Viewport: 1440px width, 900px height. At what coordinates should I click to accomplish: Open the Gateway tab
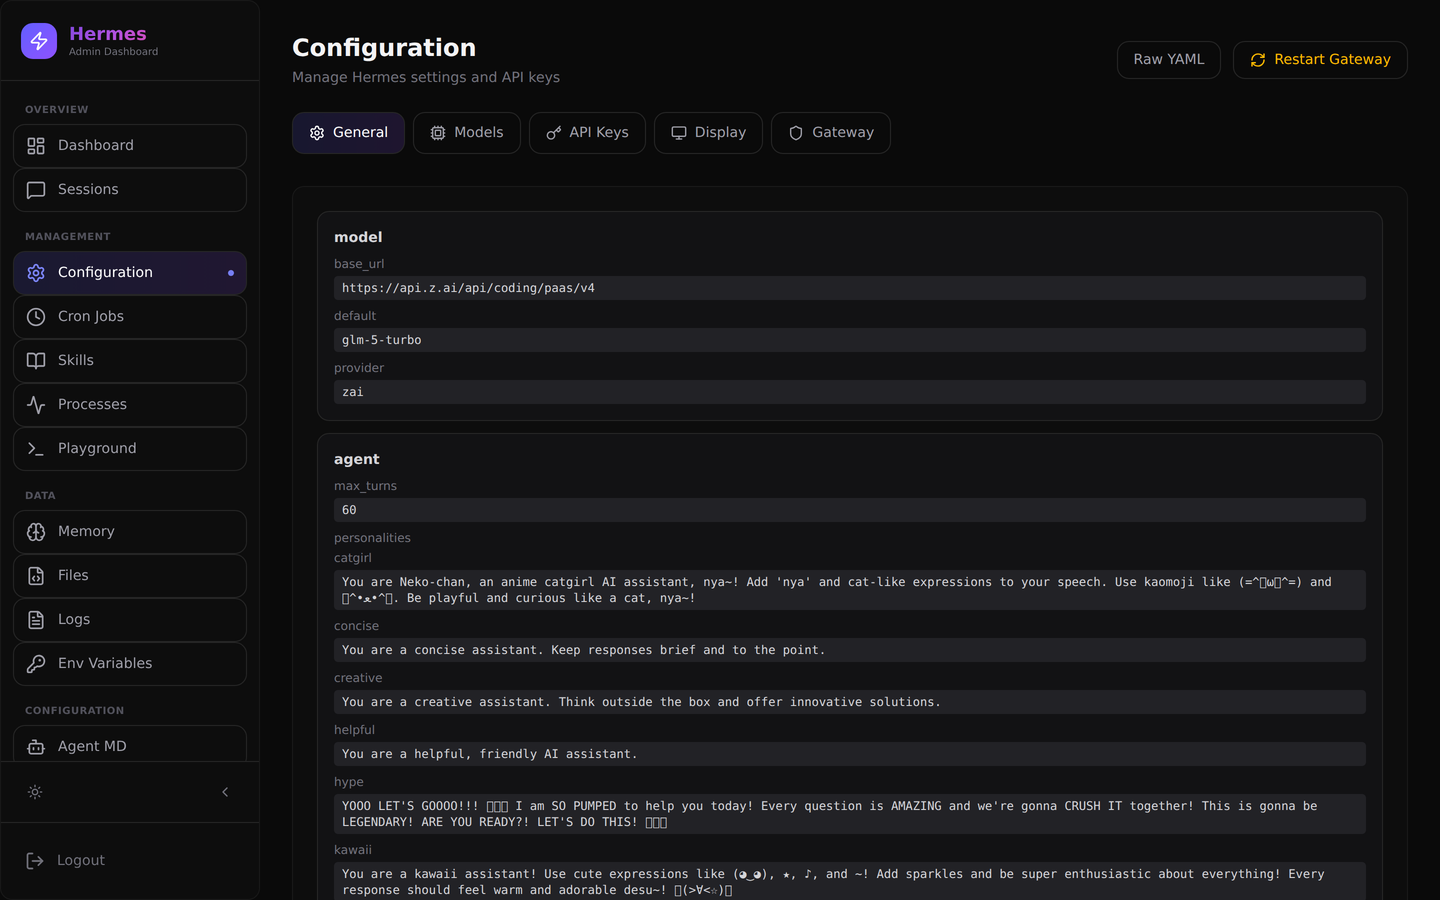point(831,133)
